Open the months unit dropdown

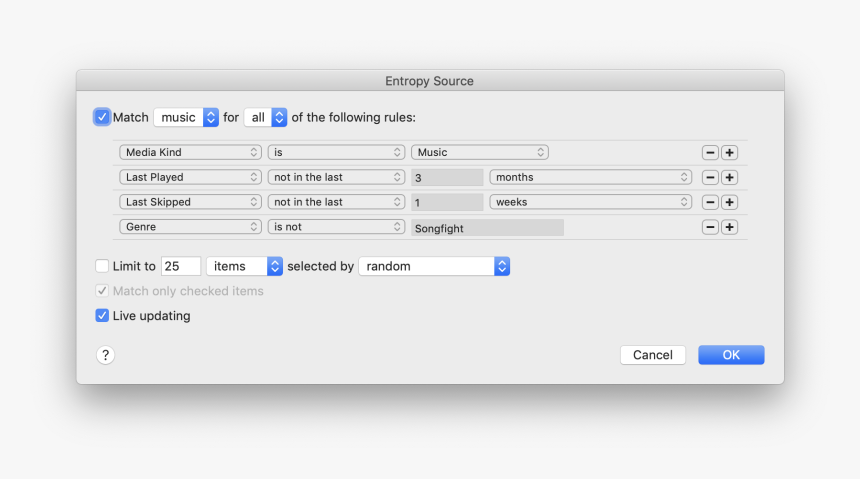(x=591, y=177)
